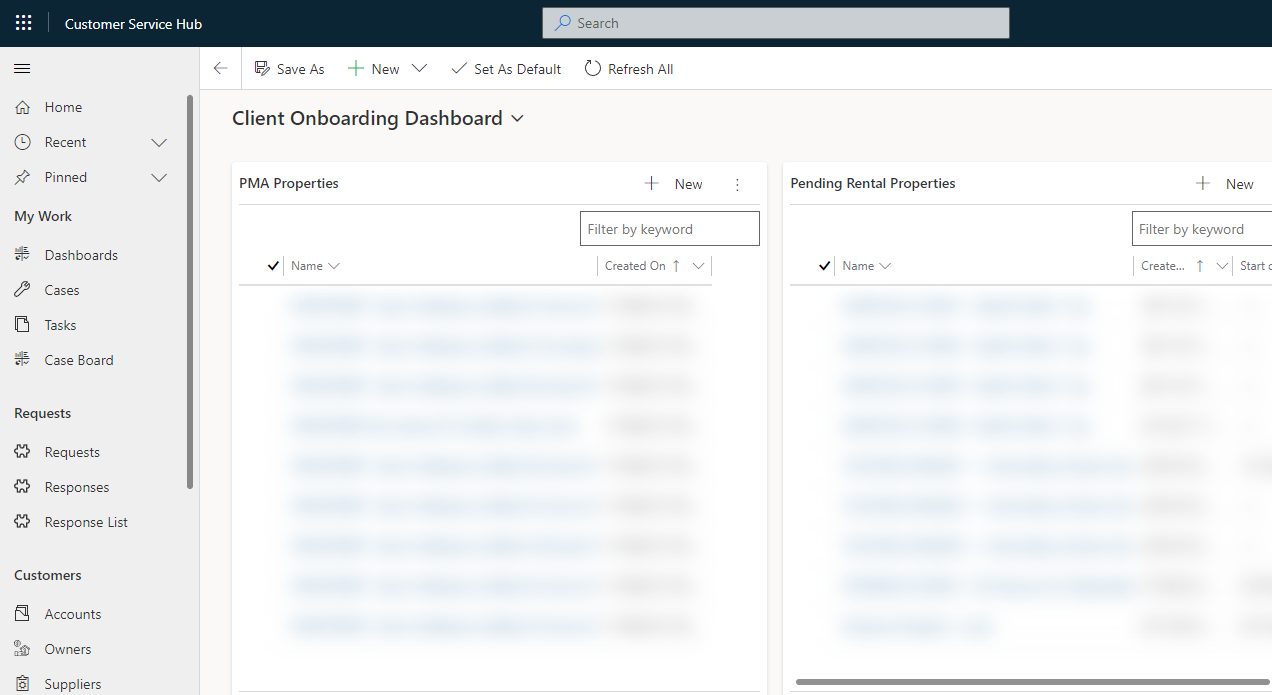The width and height of the screenshot is (1272, 695).
Task: Click the back arrow in command bar
Action: pyautogui.click(x=221, y=69)
